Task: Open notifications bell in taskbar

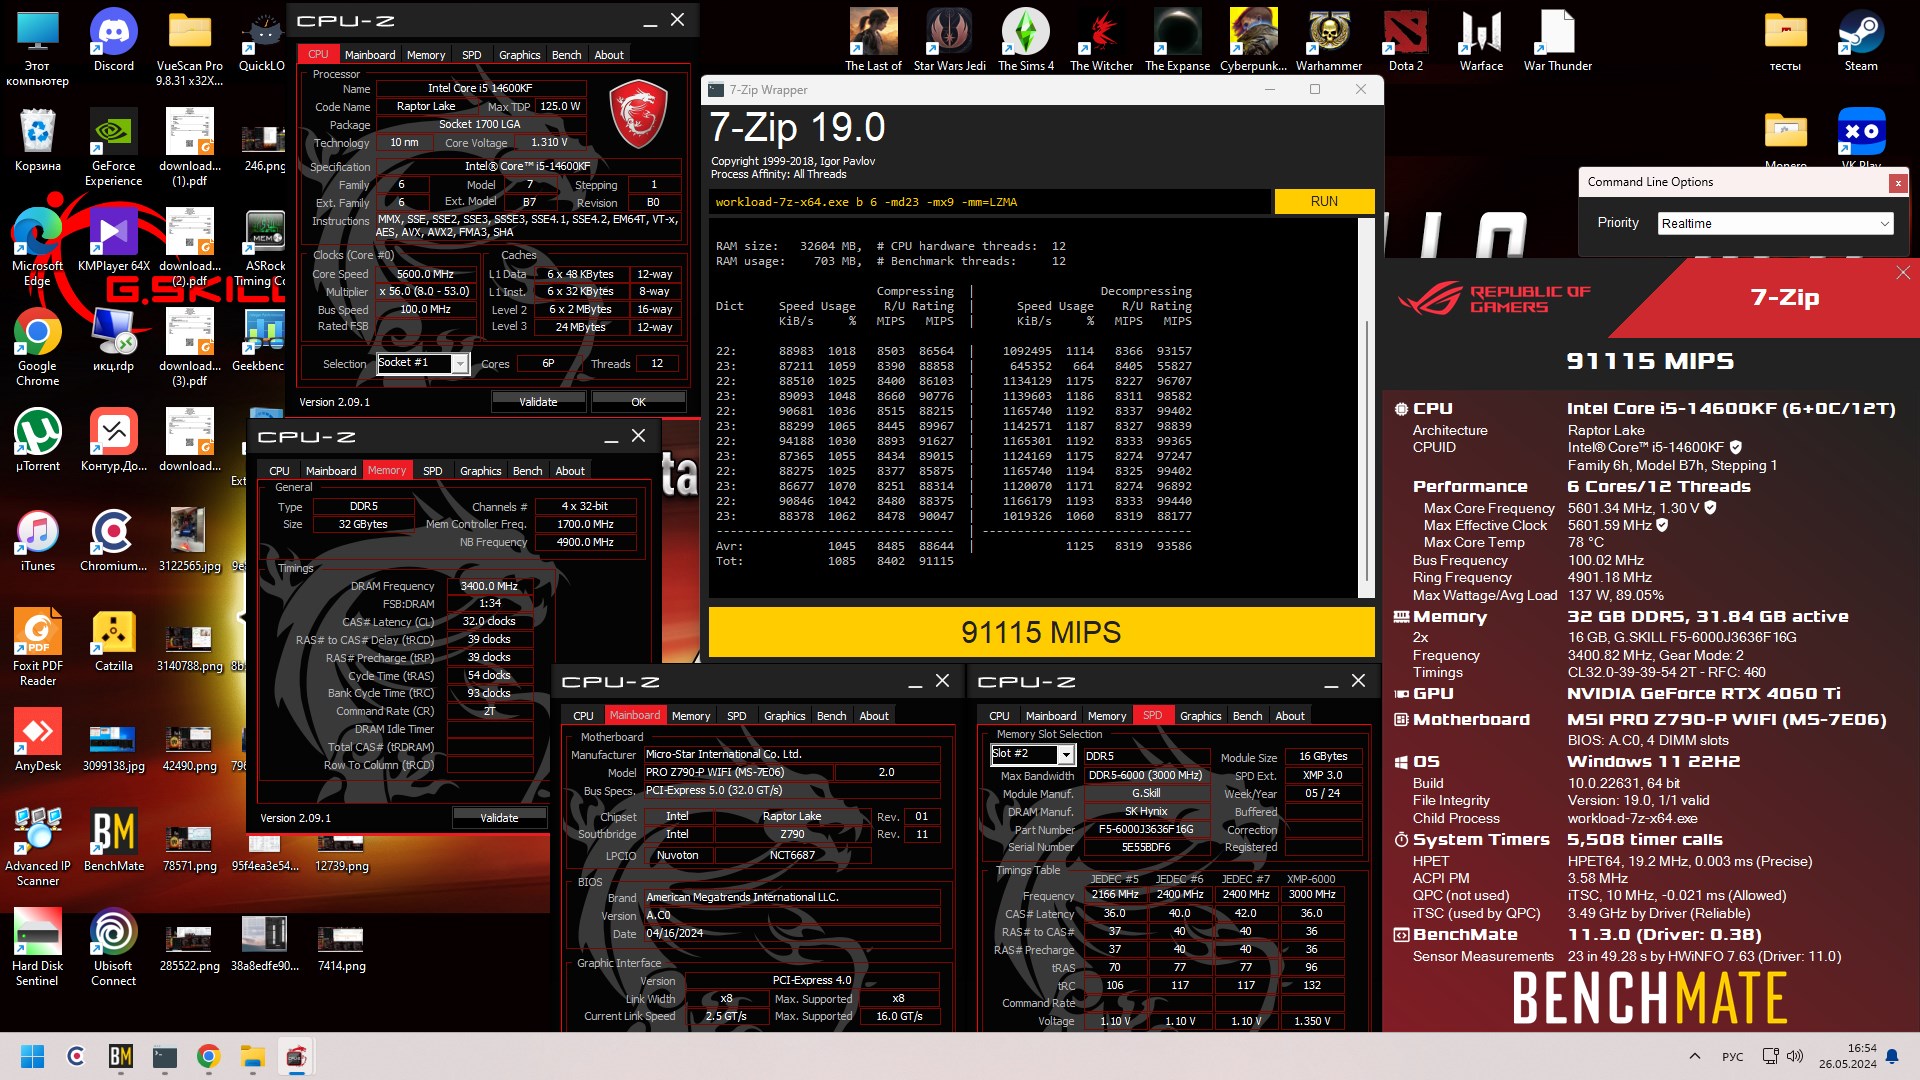Action: 1892,1056
